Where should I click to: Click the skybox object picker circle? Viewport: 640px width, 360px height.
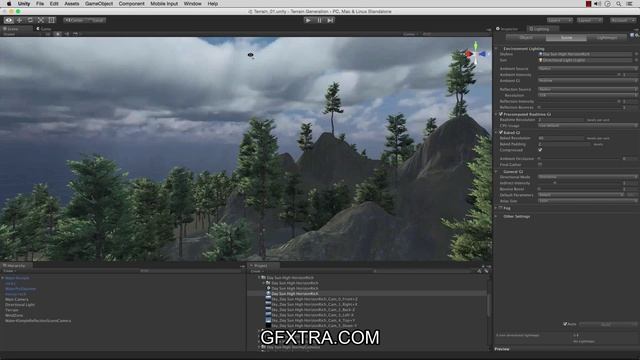[x=636, y=54]
